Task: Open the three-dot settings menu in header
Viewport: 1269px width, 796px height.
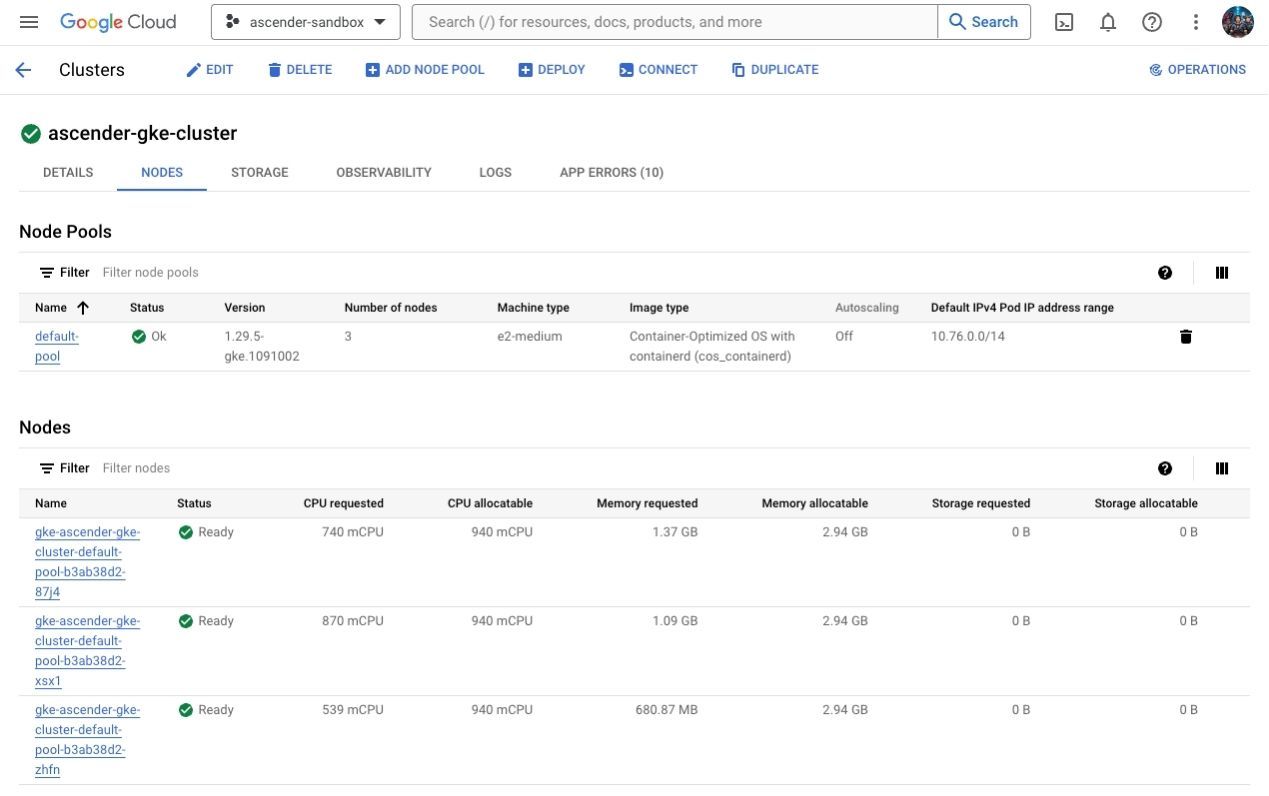Action: click(1195, 22)
